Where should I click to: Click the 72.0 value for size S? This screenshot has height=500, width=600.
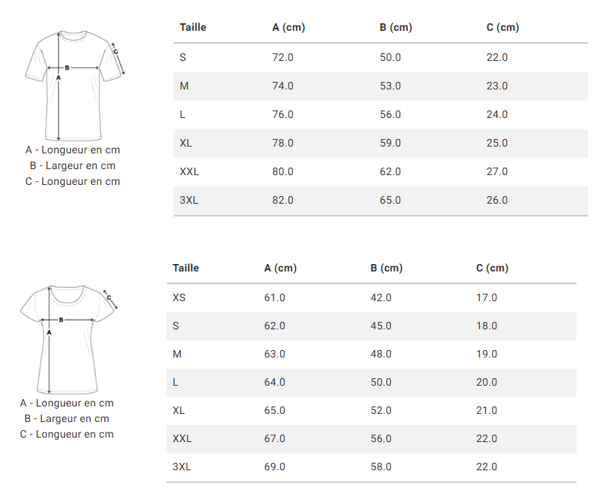(283, 57)
